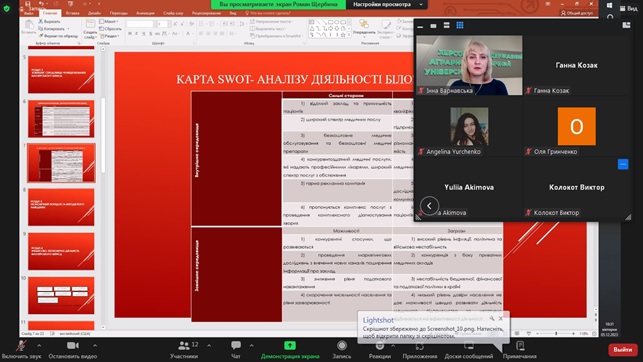Open the Настройки просмотра dropdown
Image resolution: width=643 pixels, height=362 pixels.
387,5
